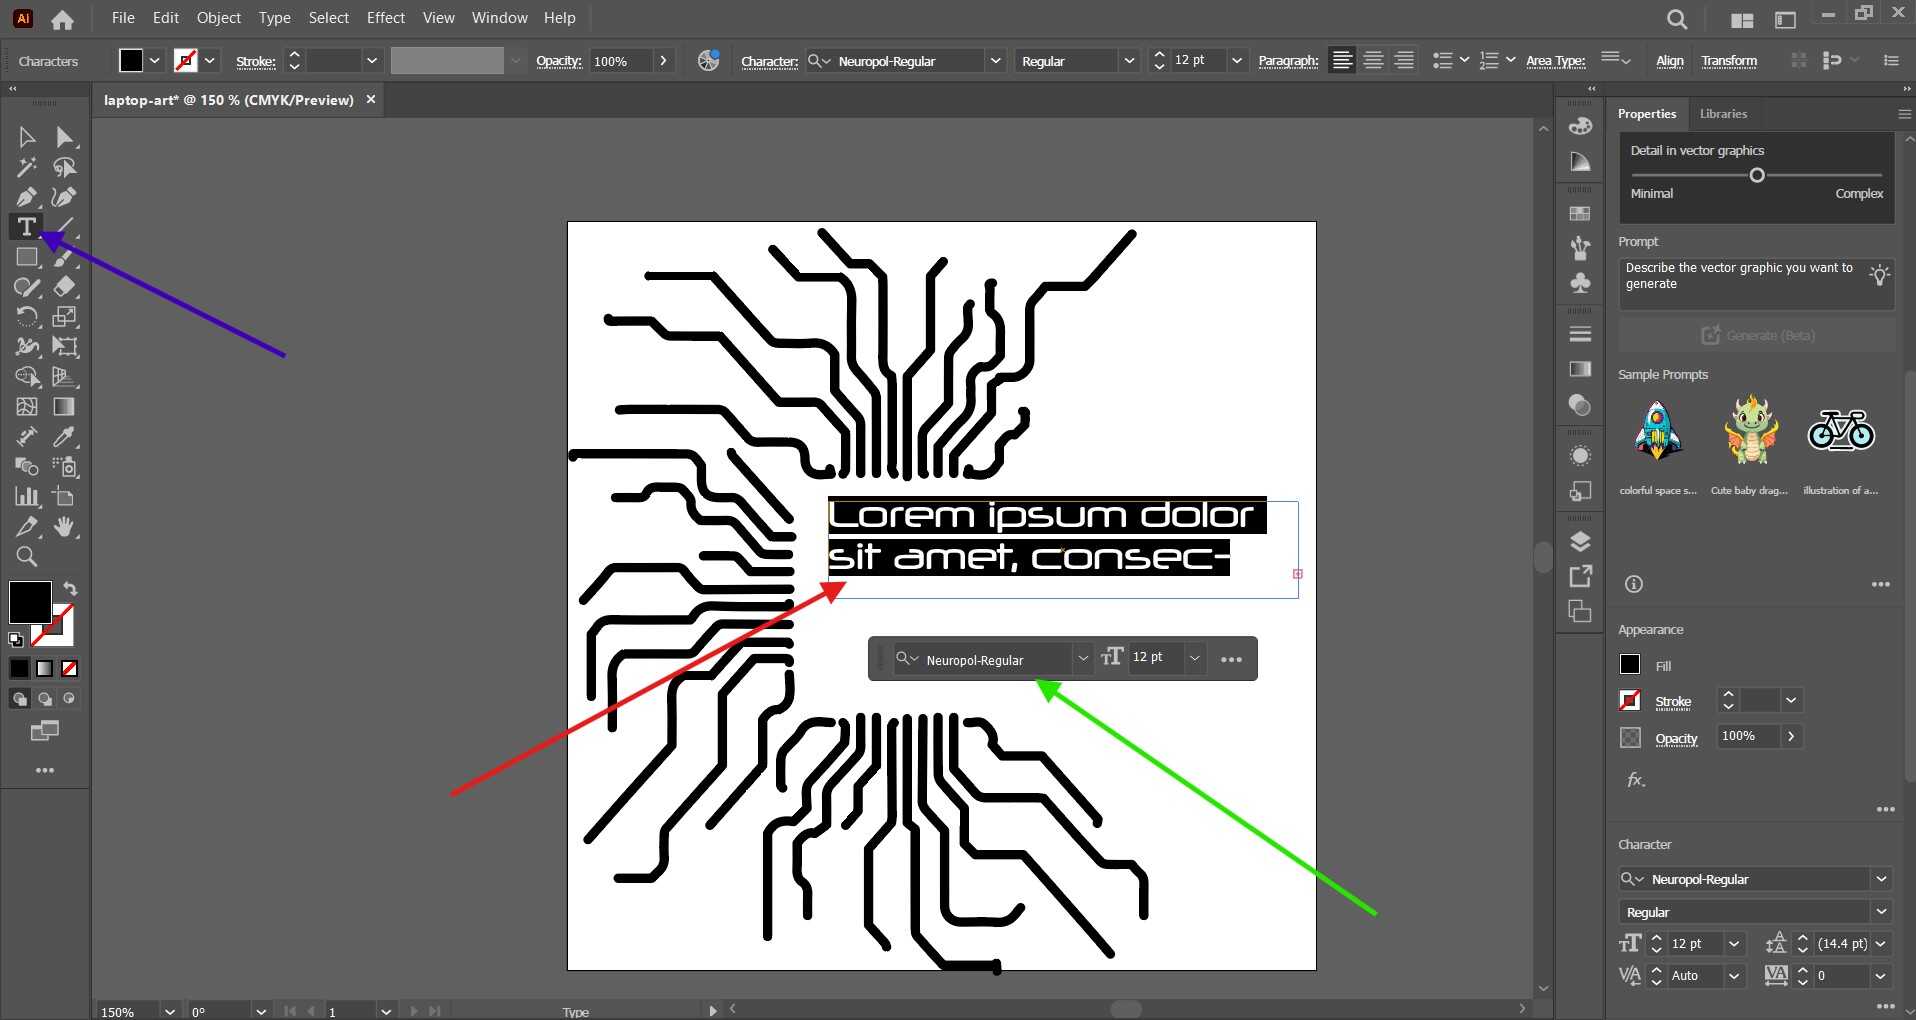This screenshot has height=1020, width=1916.
Task: Select the Magic Wand tool
Action: click(27, 167)
